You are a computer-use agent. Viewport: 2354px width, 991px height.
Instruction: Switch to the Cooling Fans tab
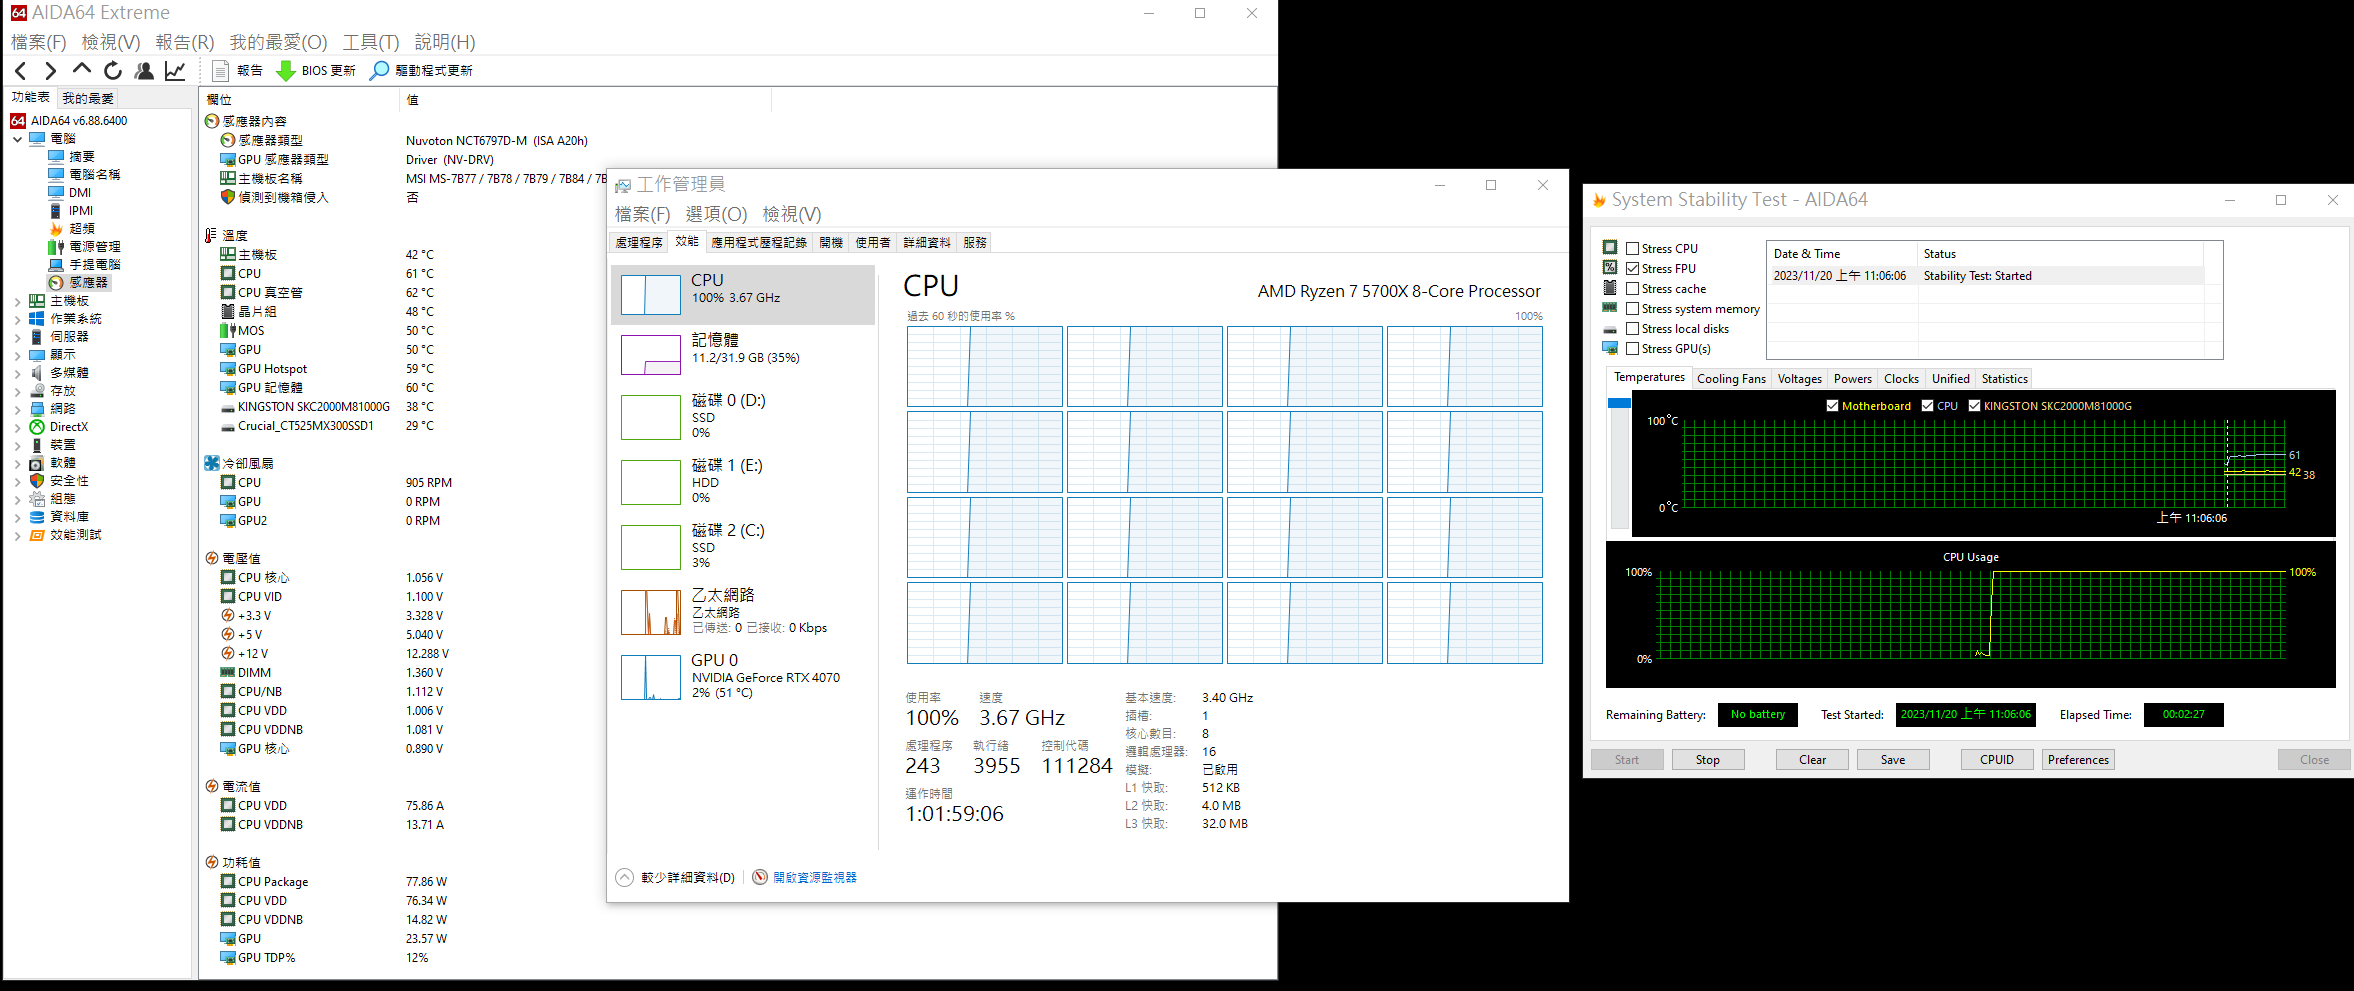[1731, 379]
